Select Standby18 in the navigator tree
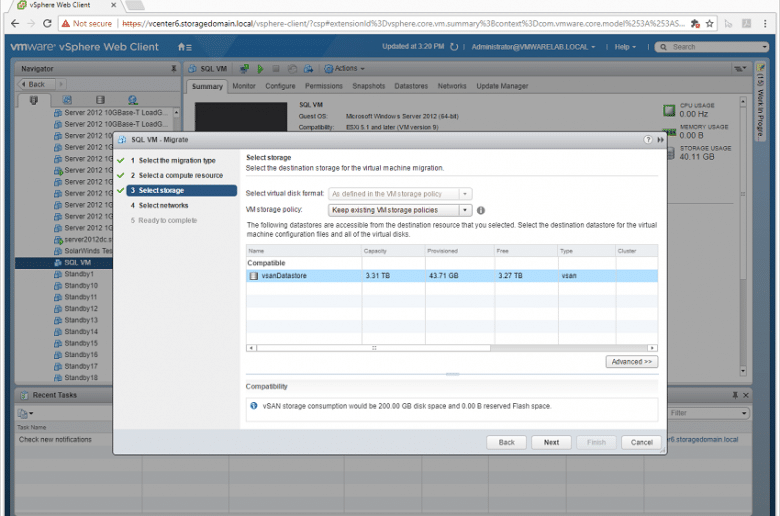 (81, 378)
